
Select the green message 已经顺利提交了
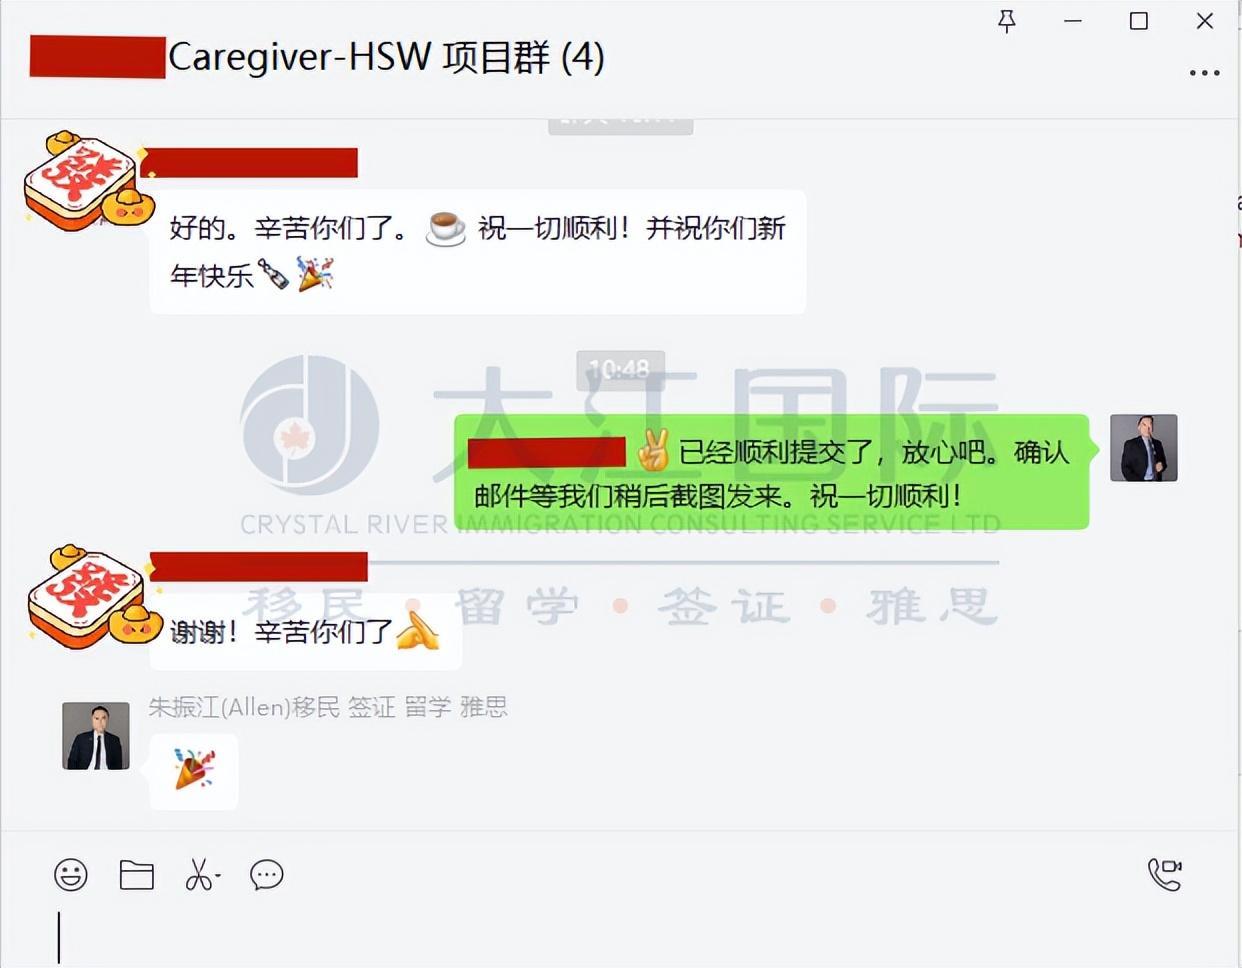click(771, 472)
